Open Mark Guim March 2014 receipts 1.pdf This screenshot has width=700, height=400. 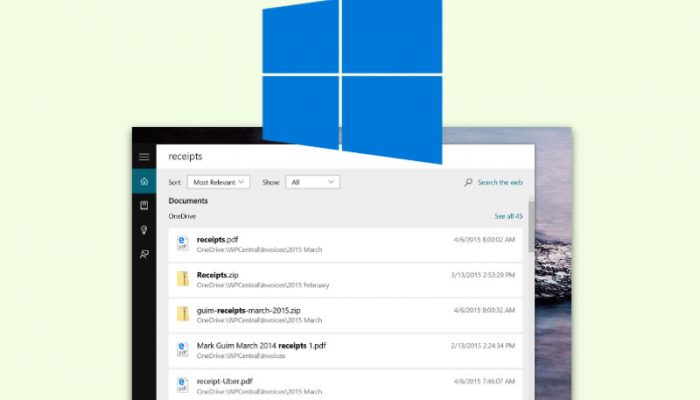point(261,346)
